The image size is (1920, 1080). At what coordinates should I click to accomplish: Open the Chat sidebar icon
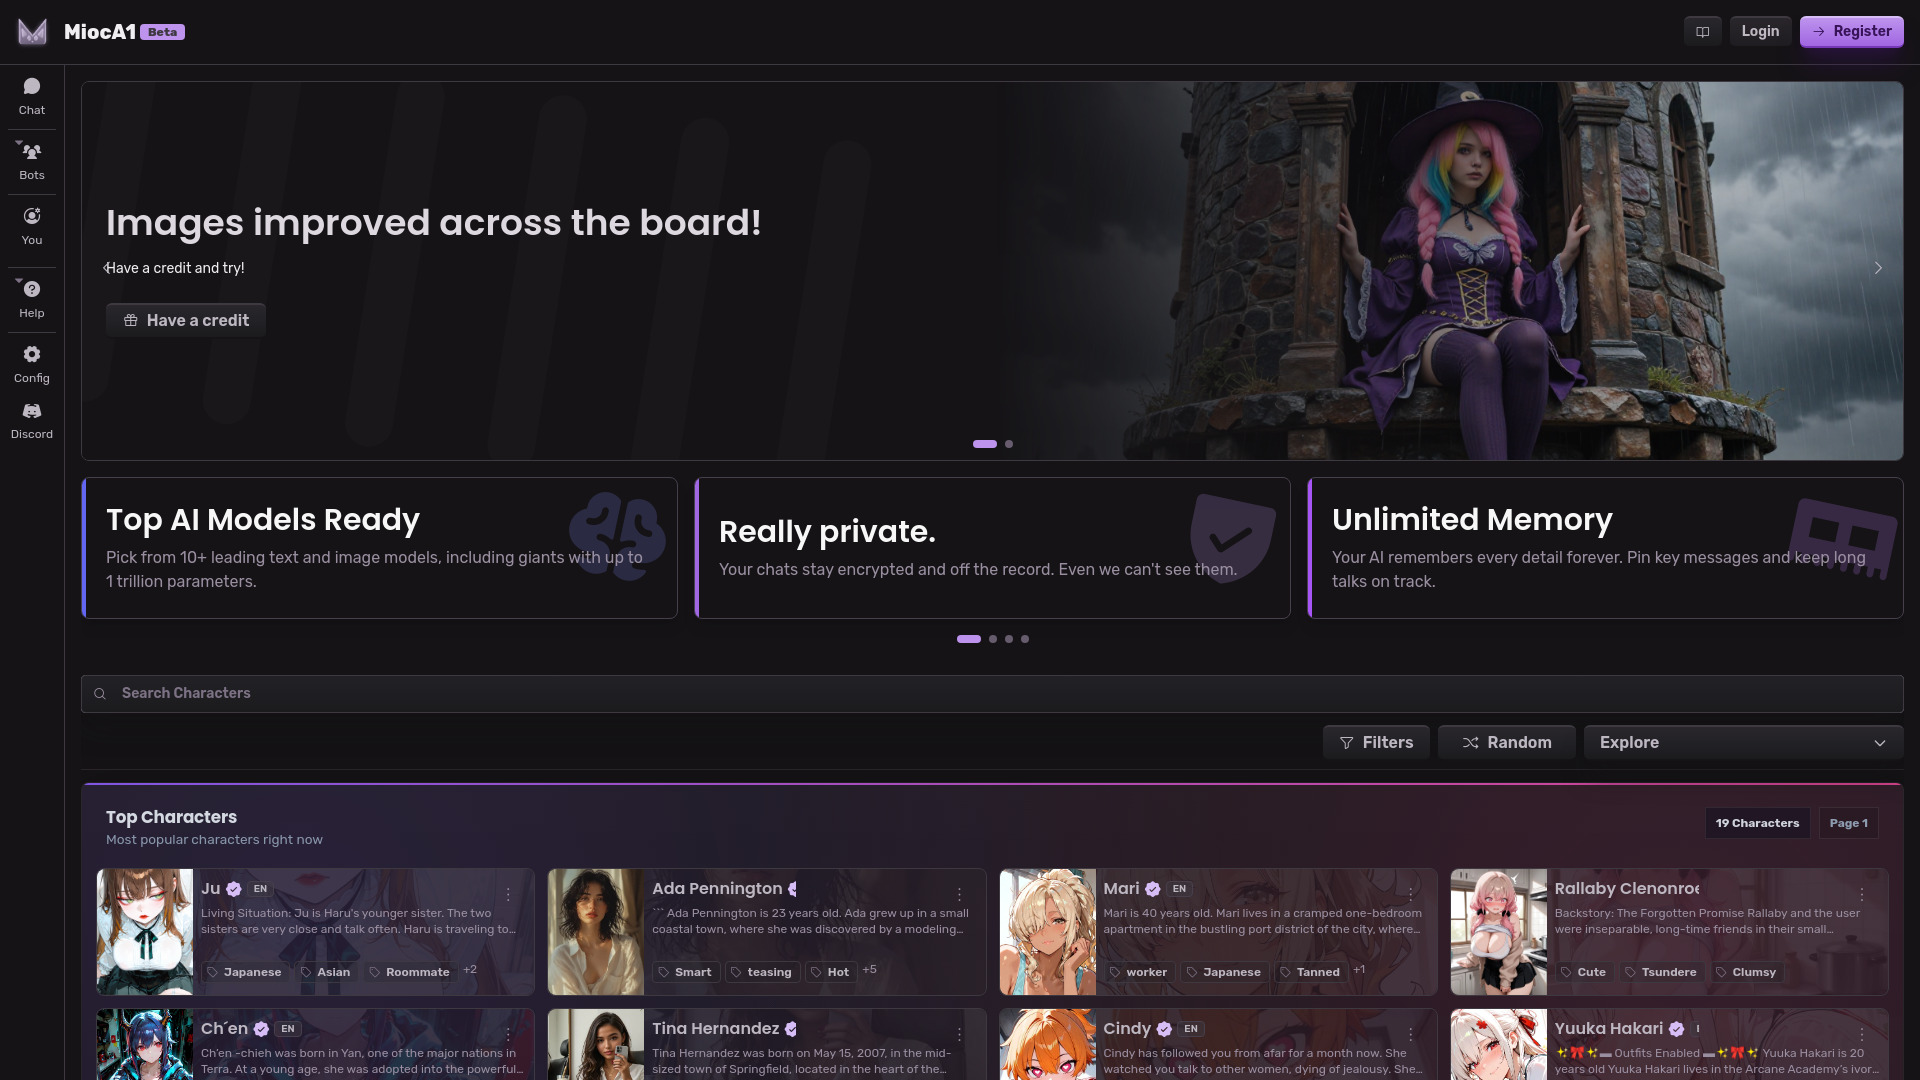pyautogui.click(x=32, y=96)
